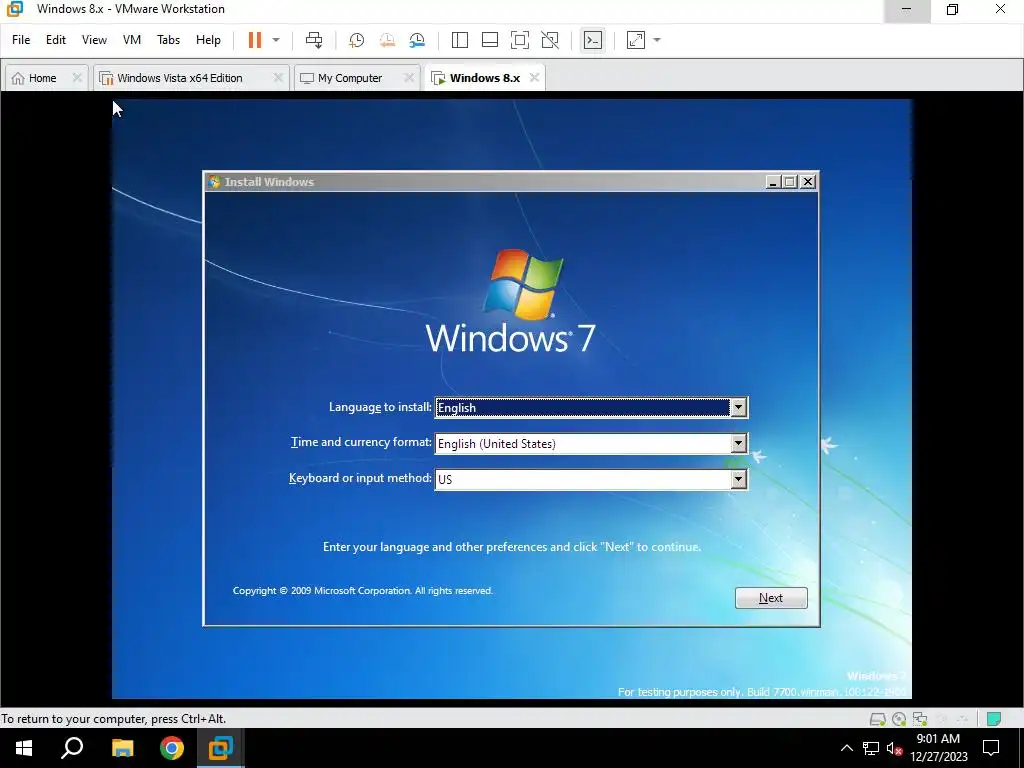The height and width of the screenshot is (768, 1024).
Task: Switch to Windows Vista x64 Edition tab
Action: coord(180,78)
